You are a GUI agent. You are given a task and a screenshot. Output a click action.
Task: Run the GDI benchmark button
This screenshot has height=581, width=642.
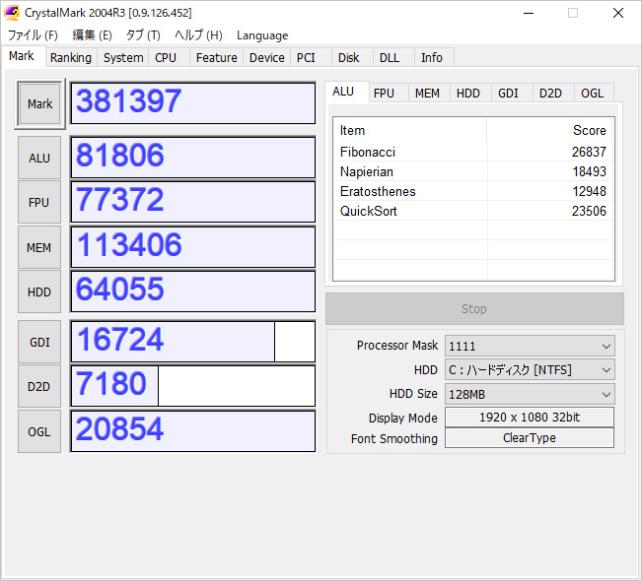coord(40,342)
